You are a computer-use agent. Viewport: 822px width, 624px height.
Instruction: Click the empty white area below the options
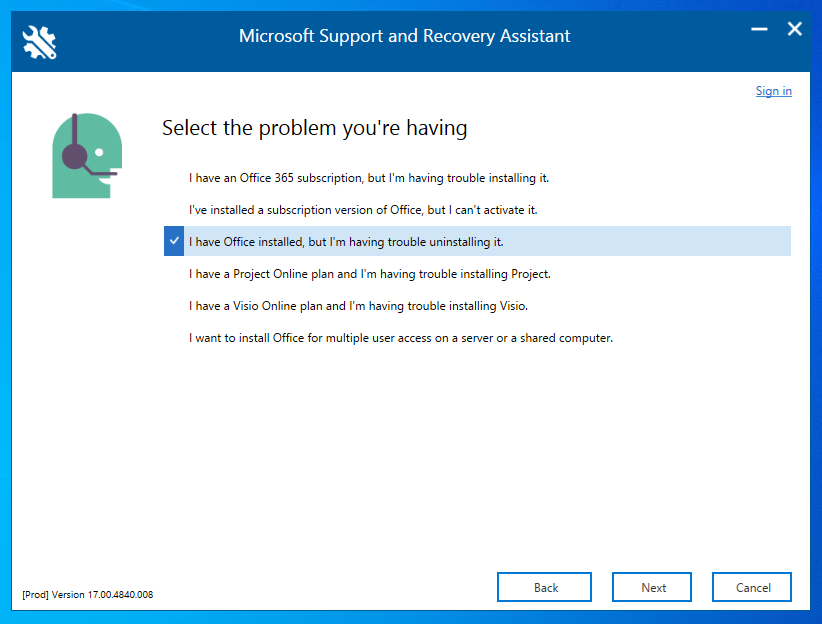450,450
